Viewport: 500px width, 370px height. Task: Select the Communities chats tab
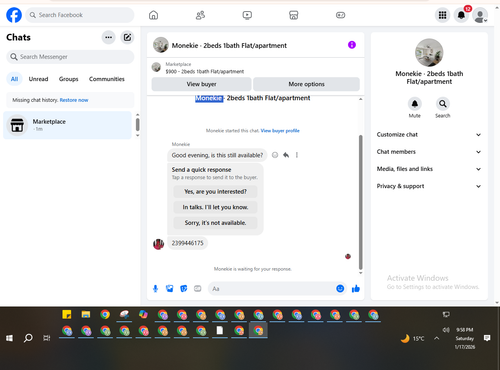107,79
